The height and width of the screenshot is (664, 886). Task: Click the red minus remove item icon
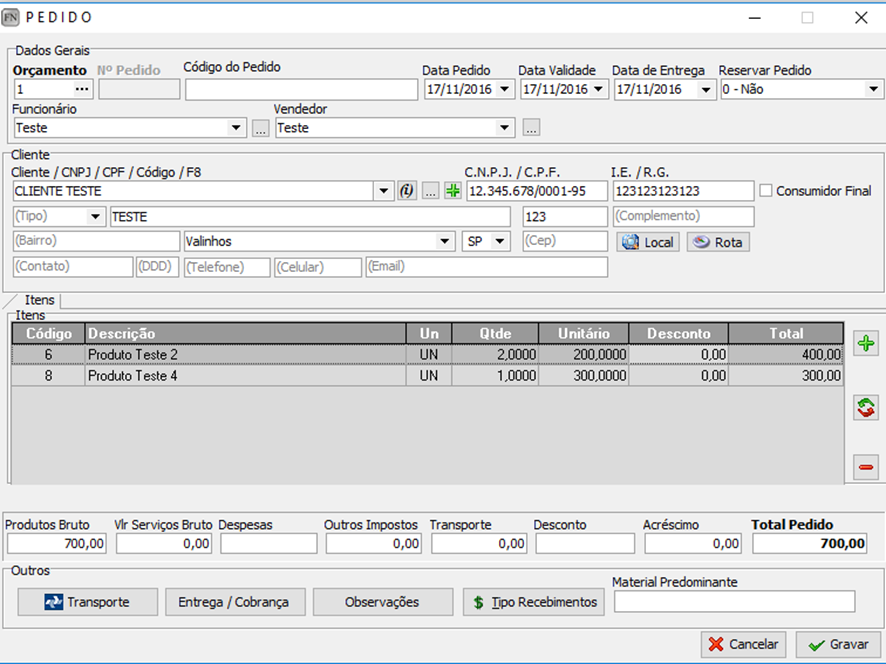coord(866,467)
